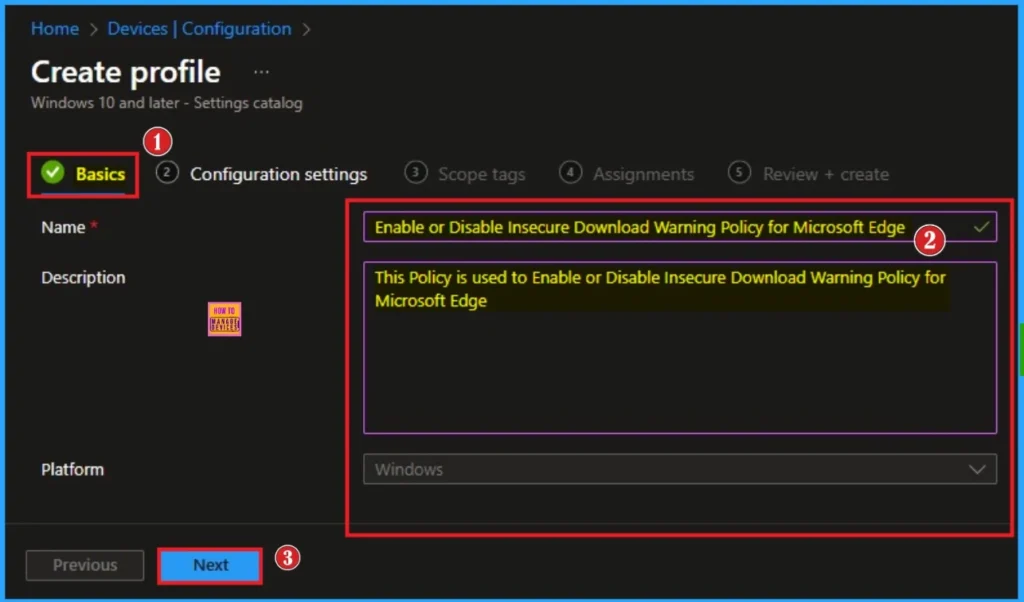Click the Platform dropdown chevron arrow

(x=977, y=469)
